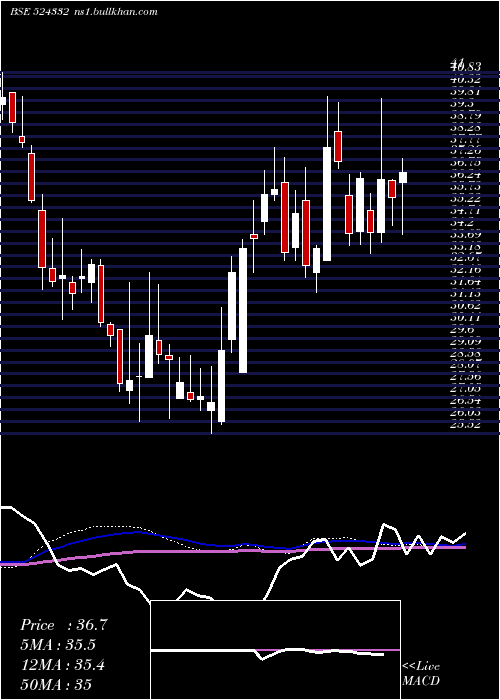This screenshot has height=700, width=500.
Task: Click the '5MA : 35.5' readout
Action: tap(58, 645)
